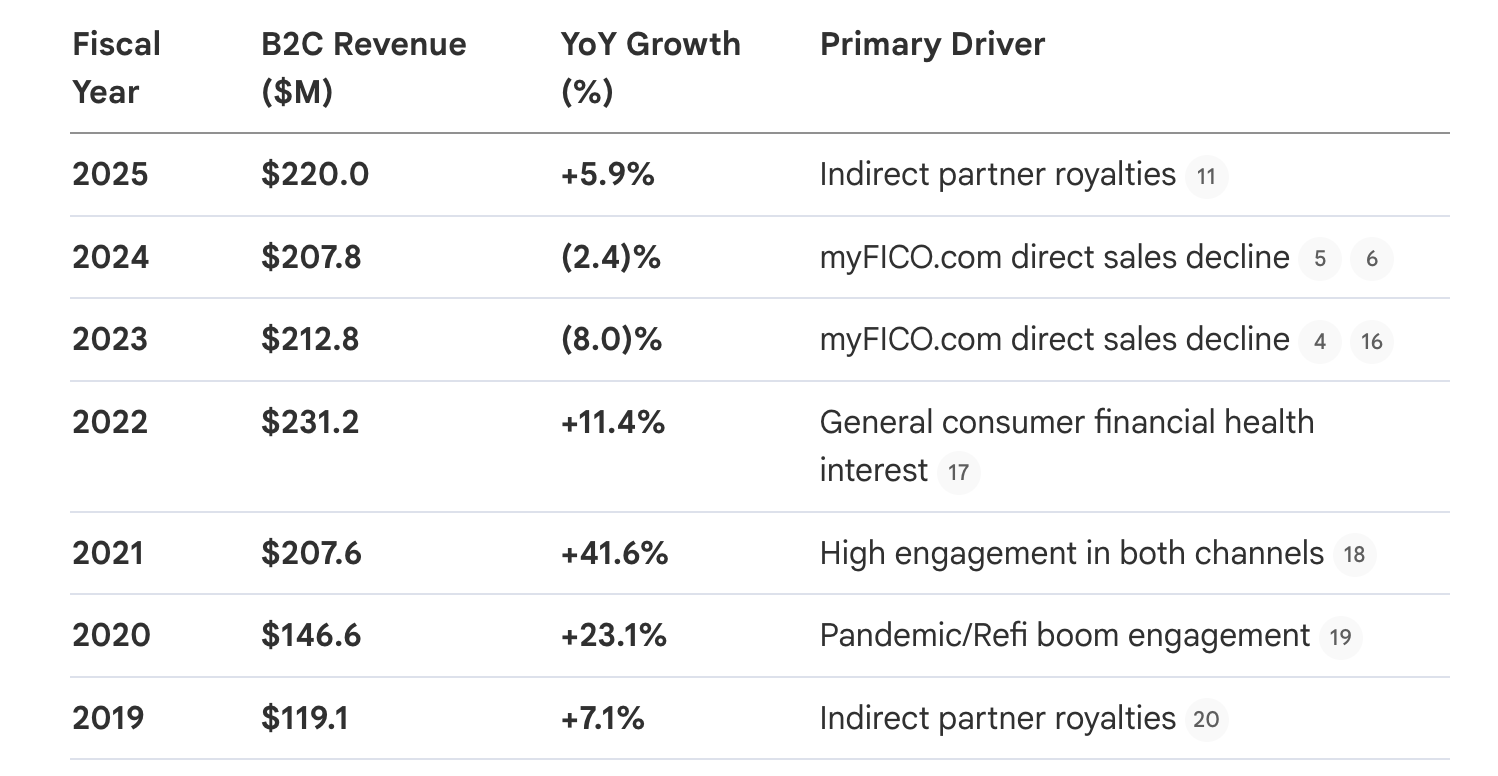The image size is (1498, 776).
Task: Click High engagement in both channels text
Action: pyautogui.click(x=1071, y=553)
